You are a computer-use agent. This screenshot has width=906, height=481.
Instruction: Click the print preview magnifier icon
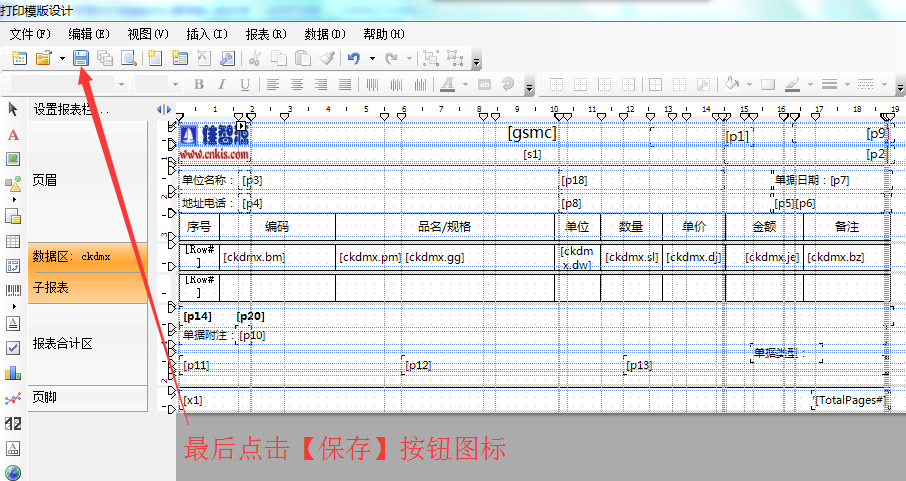tap(128, 58)
